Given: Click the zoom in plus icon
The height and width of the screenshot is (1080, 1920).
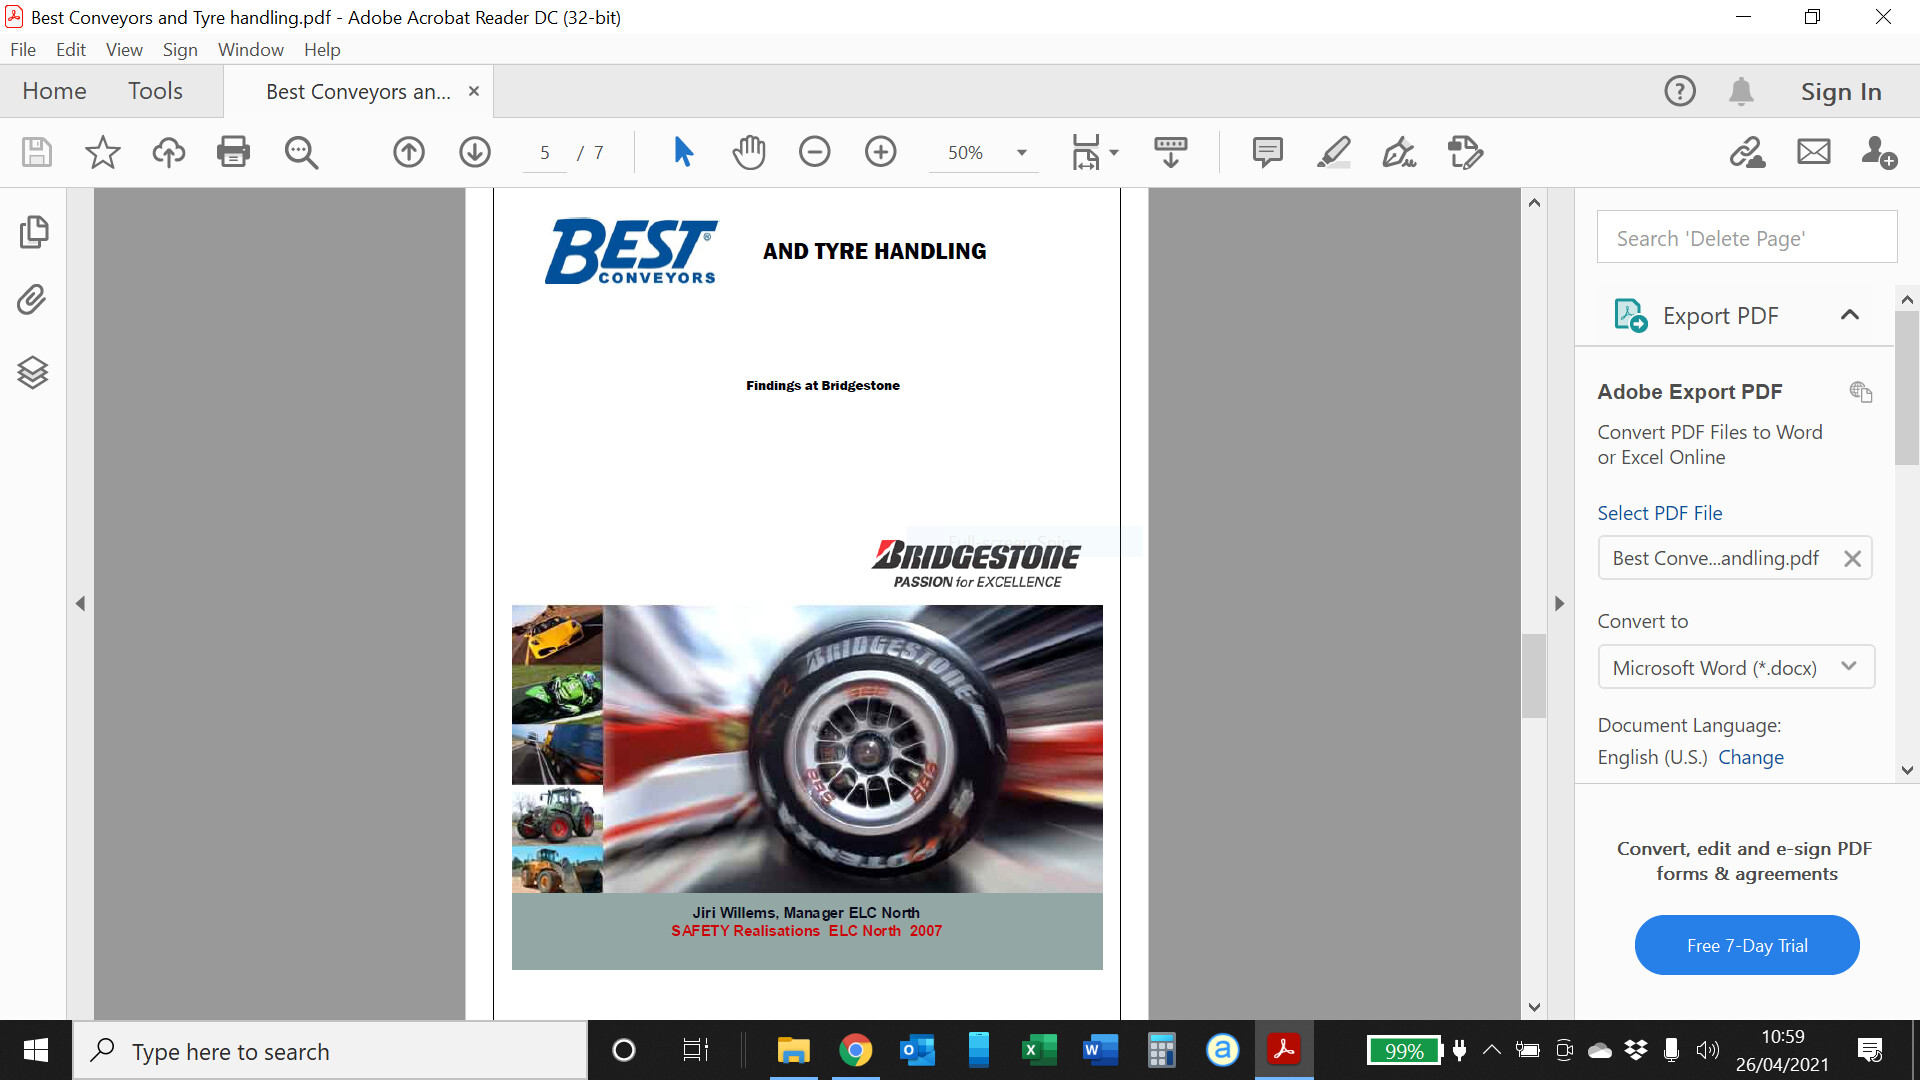Looking at the screenshot, I should (x=880, y=152).
